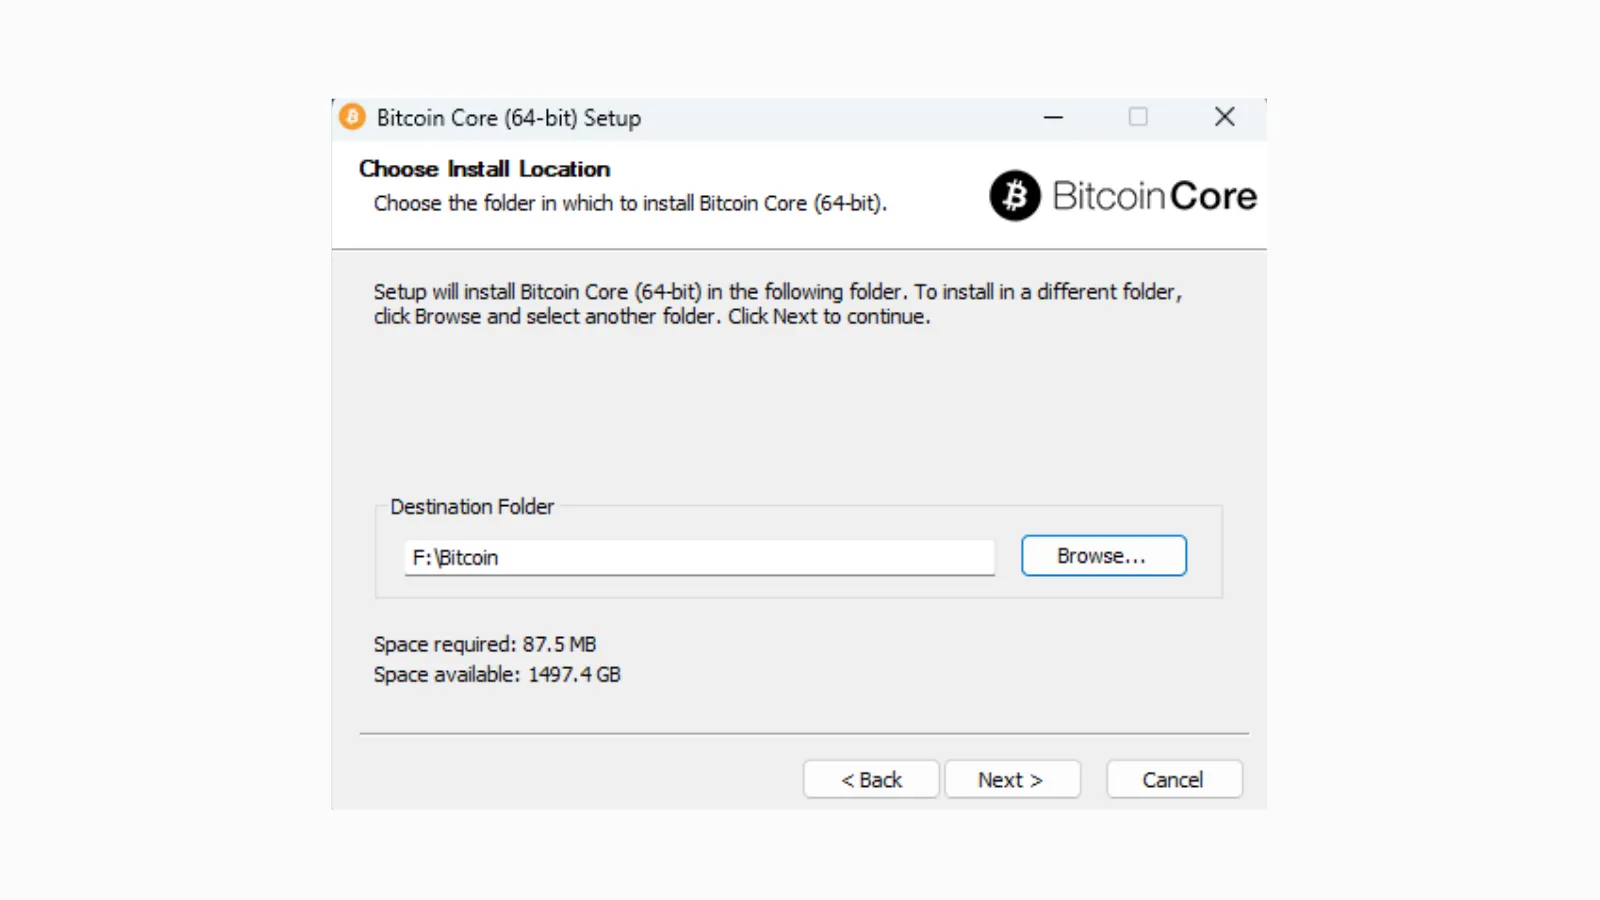Open the Browse... folder picker

click(1103, 556)
